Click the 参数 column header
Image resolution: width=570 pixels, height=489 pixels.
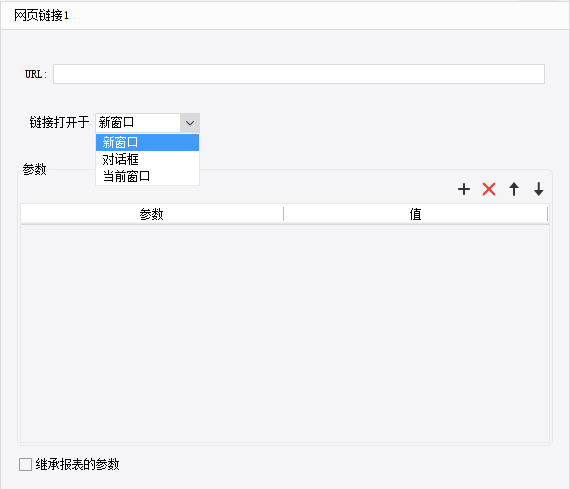[152, 214]
